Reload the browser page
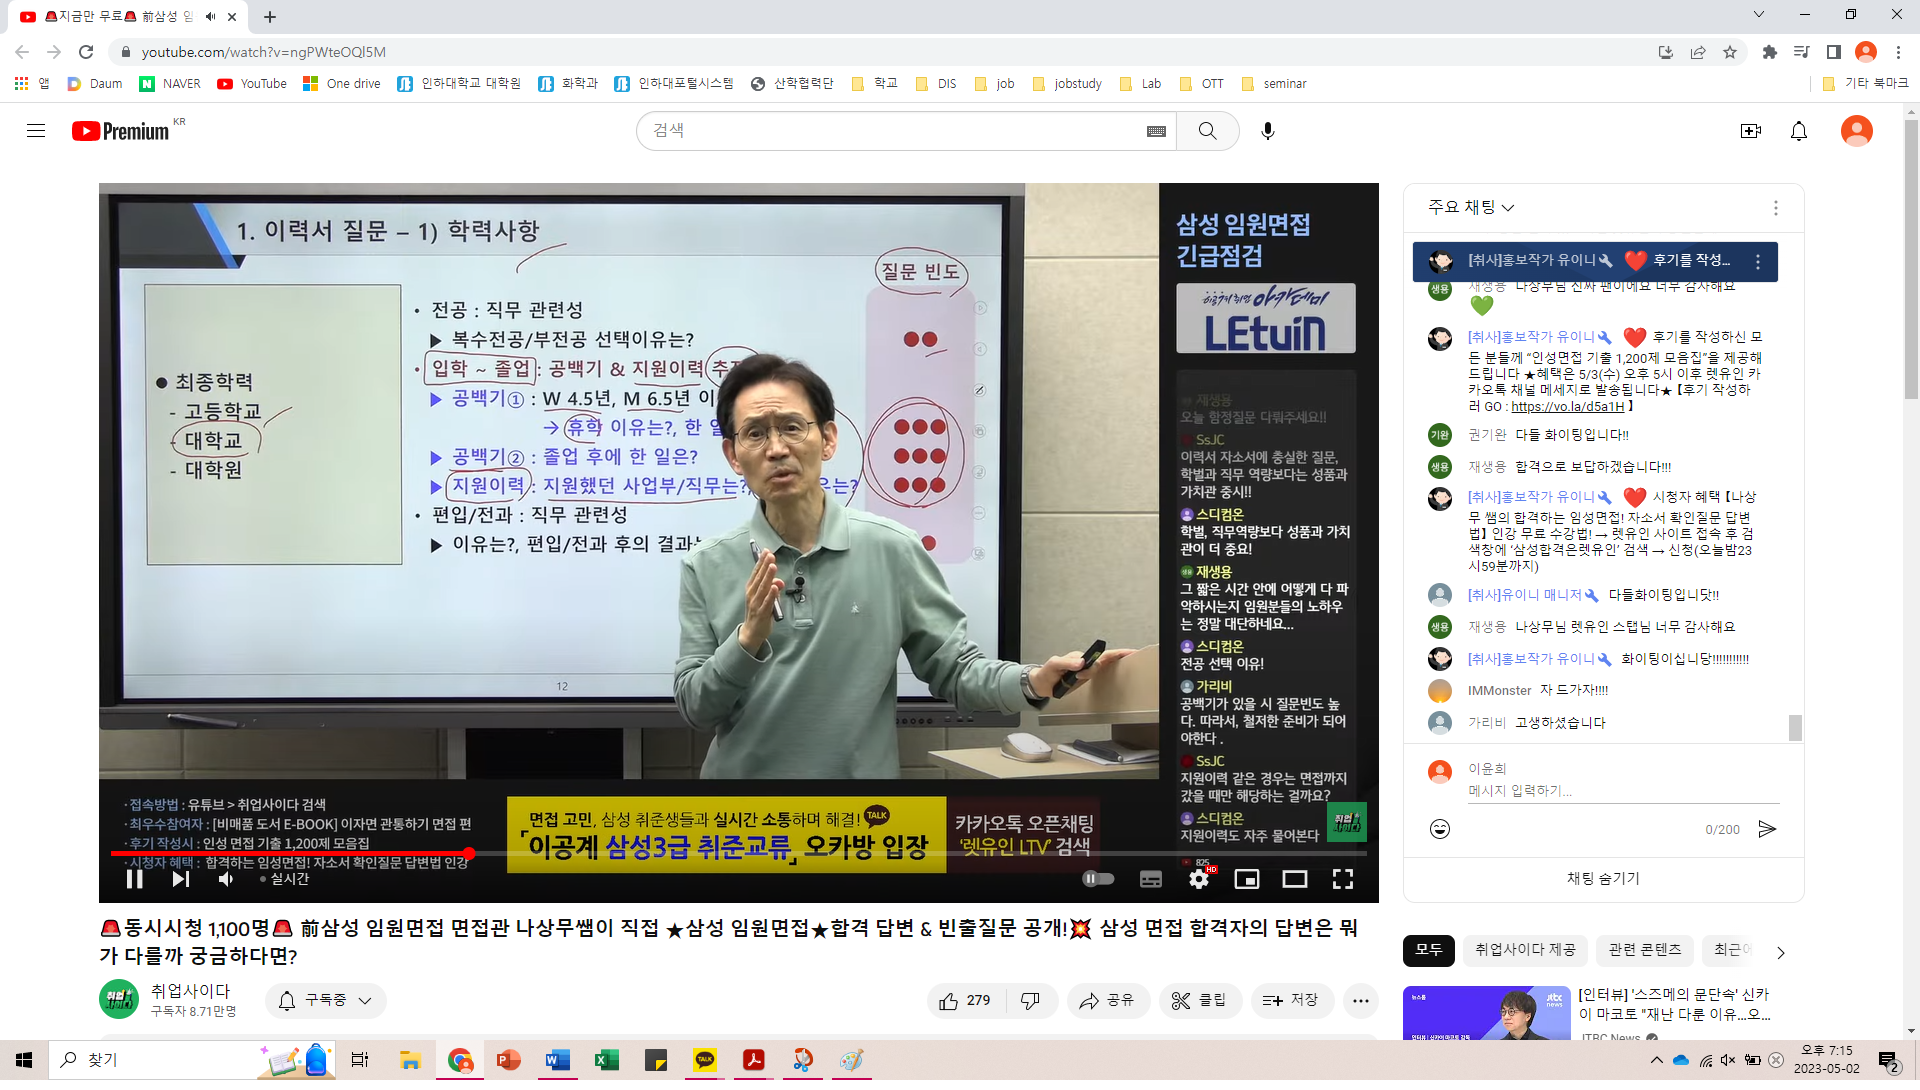This screenshot has height=1090, width=1920. pyautogui.click(x=86, y=52)
